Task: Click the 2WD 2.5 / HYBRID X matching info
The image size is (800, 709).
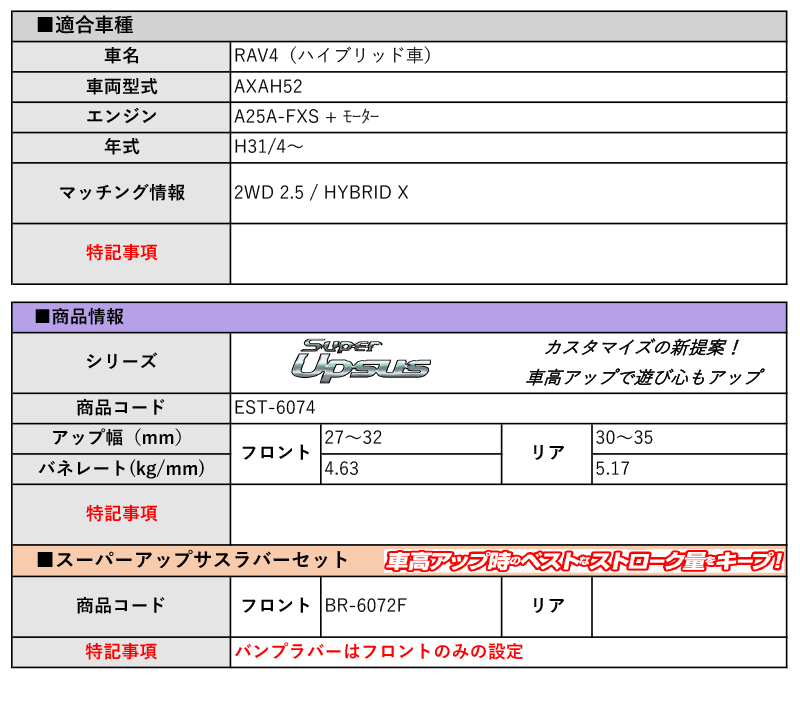Action: tap(321, 193)
